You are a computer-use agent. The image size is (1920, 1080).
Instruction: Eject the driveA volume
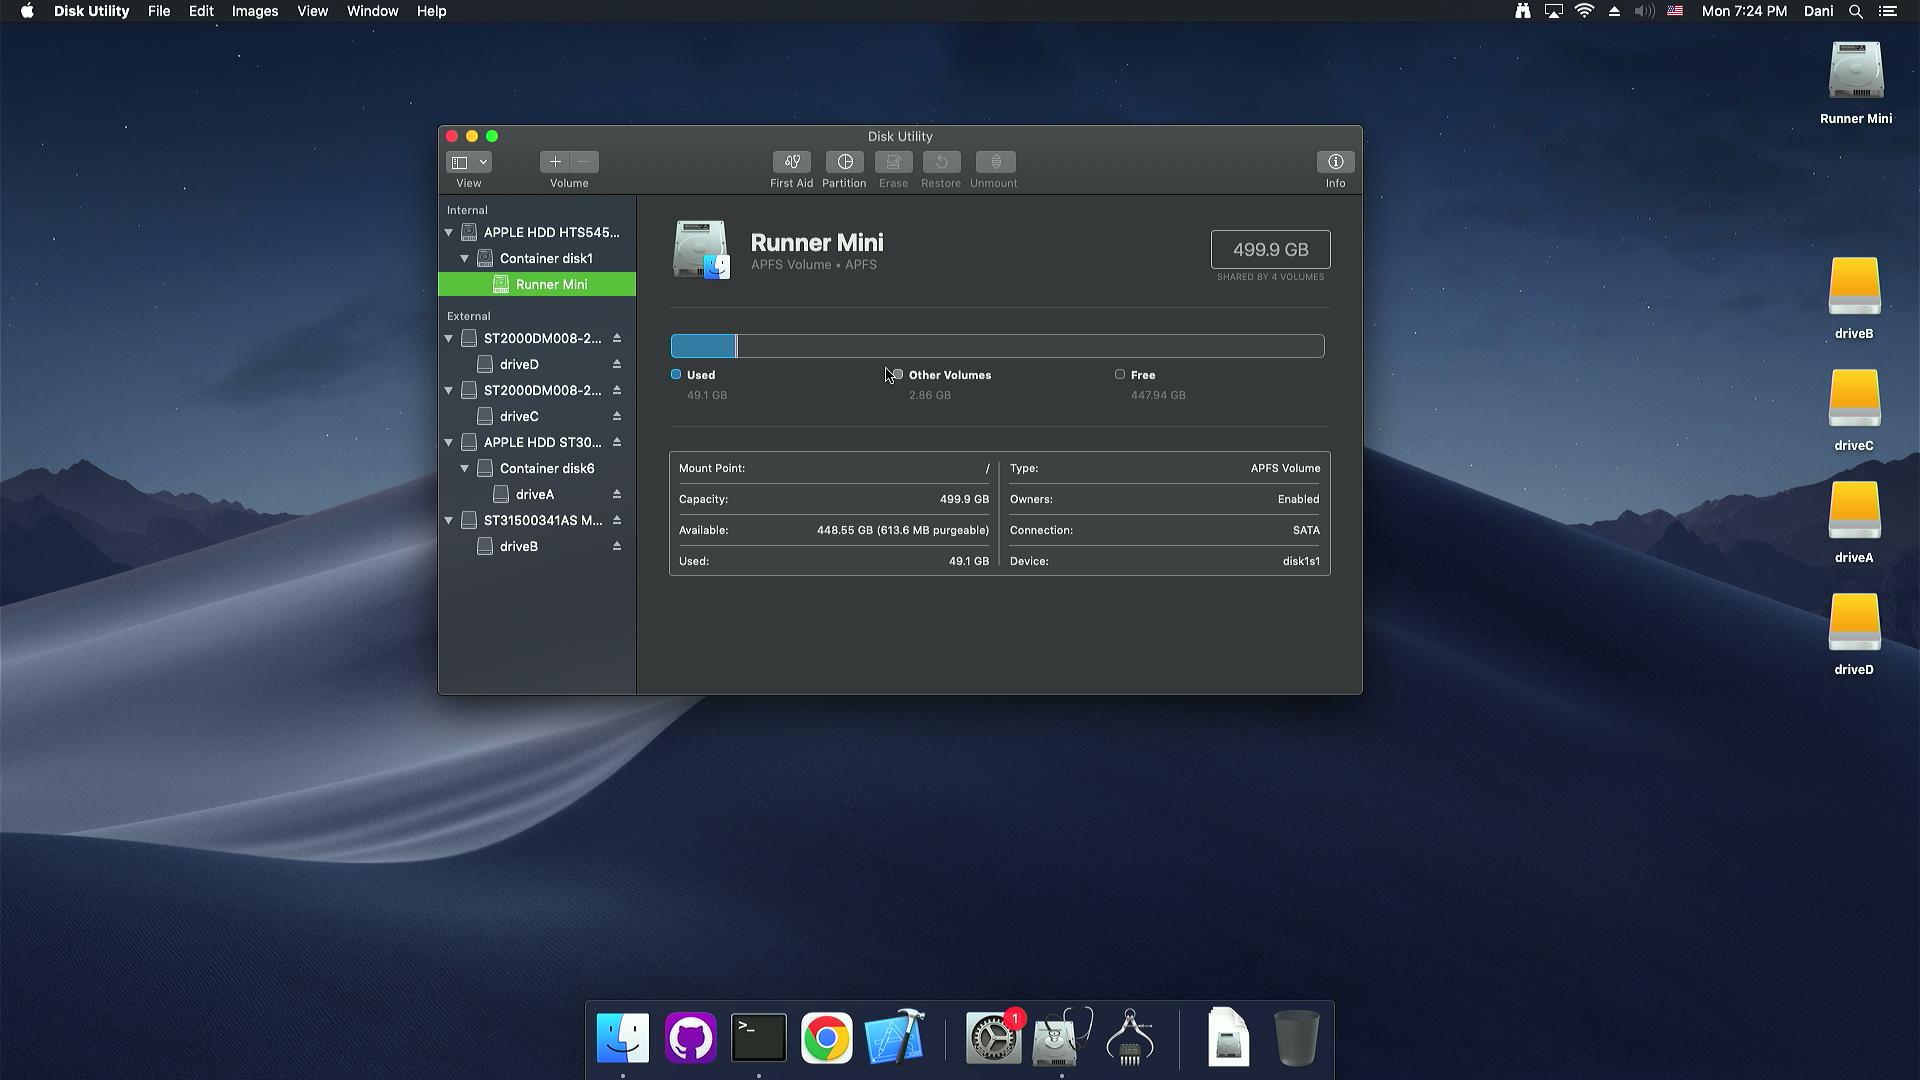(x=617, y=494)
